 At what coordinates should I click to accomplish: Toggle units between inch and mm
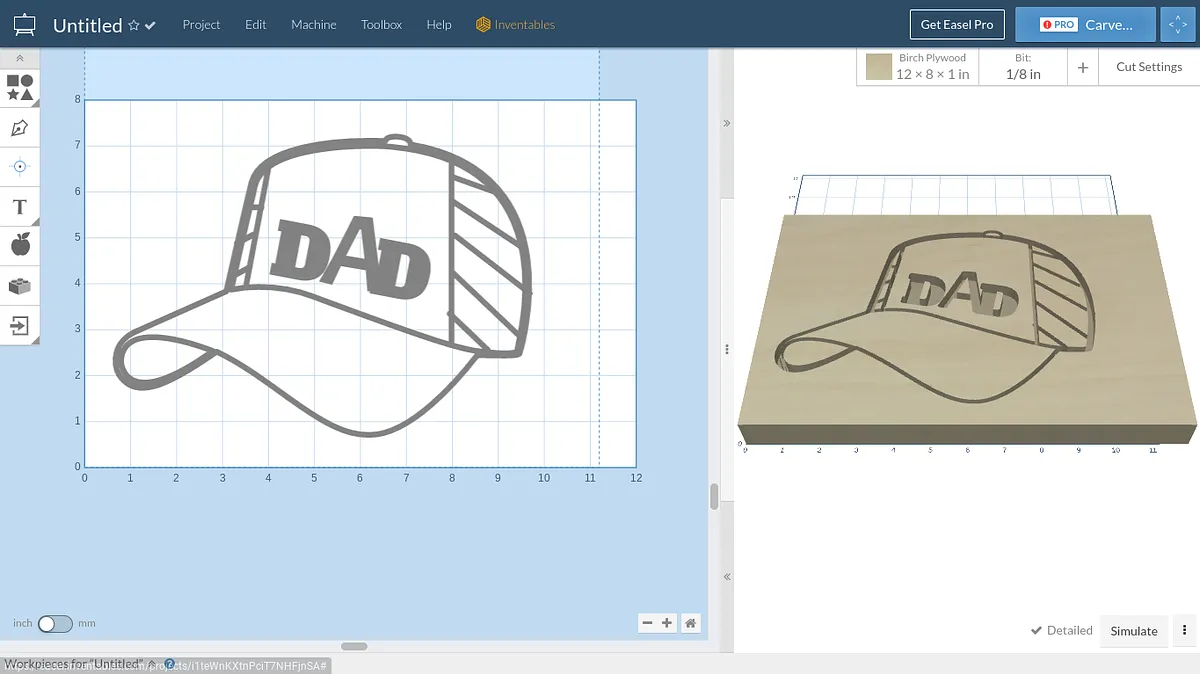(x=55, y=623)
